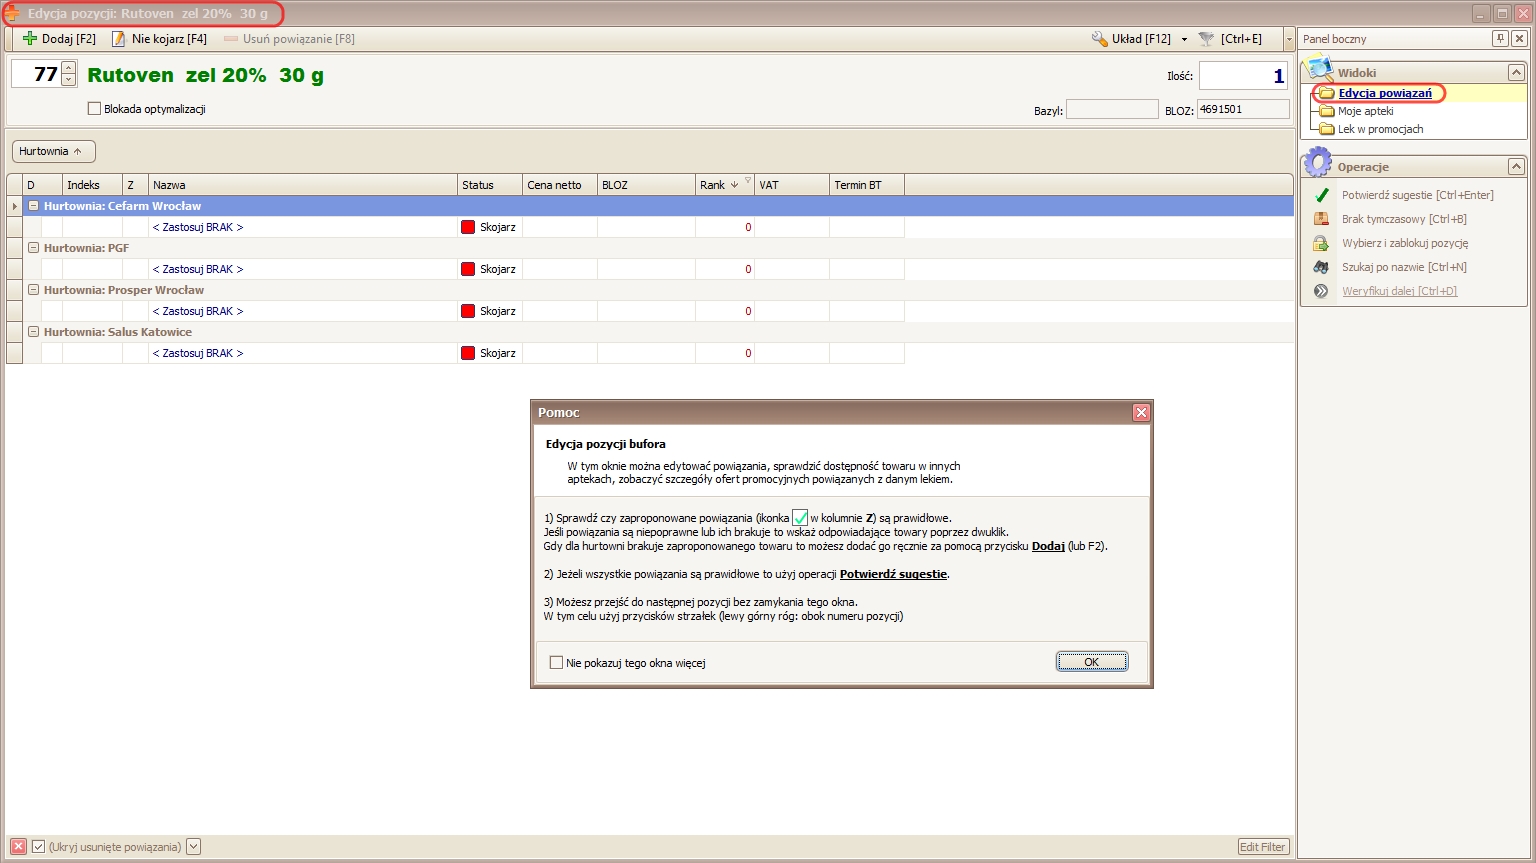Viewport: 1536px width, 863px height.
Task: Open the Moje apteki view
Action: tap(1365, 111)
